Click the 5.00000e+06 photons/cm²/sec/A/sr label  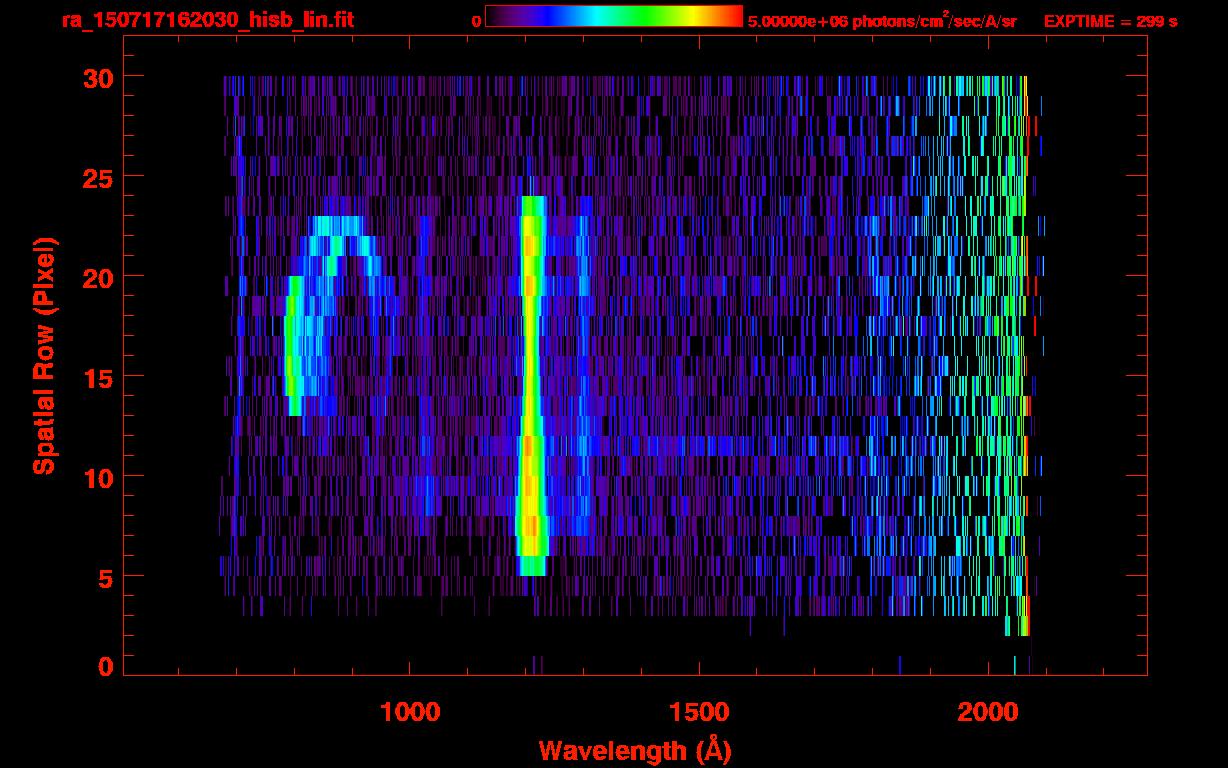882,21
